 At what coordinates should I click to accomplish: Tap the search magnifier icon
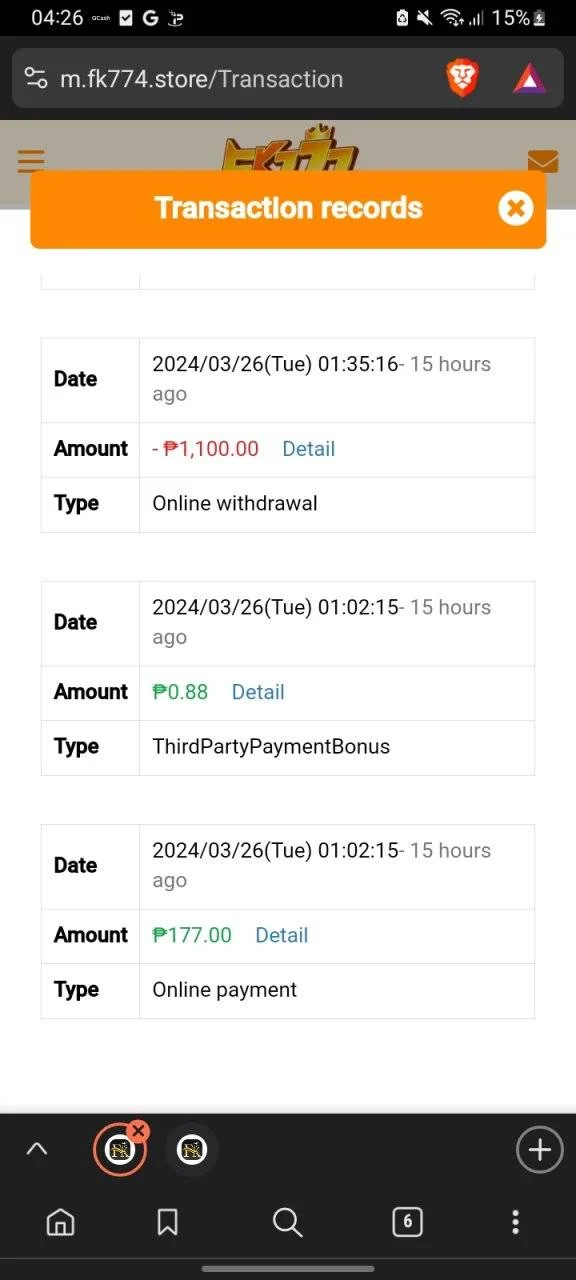pos(287,1221)
